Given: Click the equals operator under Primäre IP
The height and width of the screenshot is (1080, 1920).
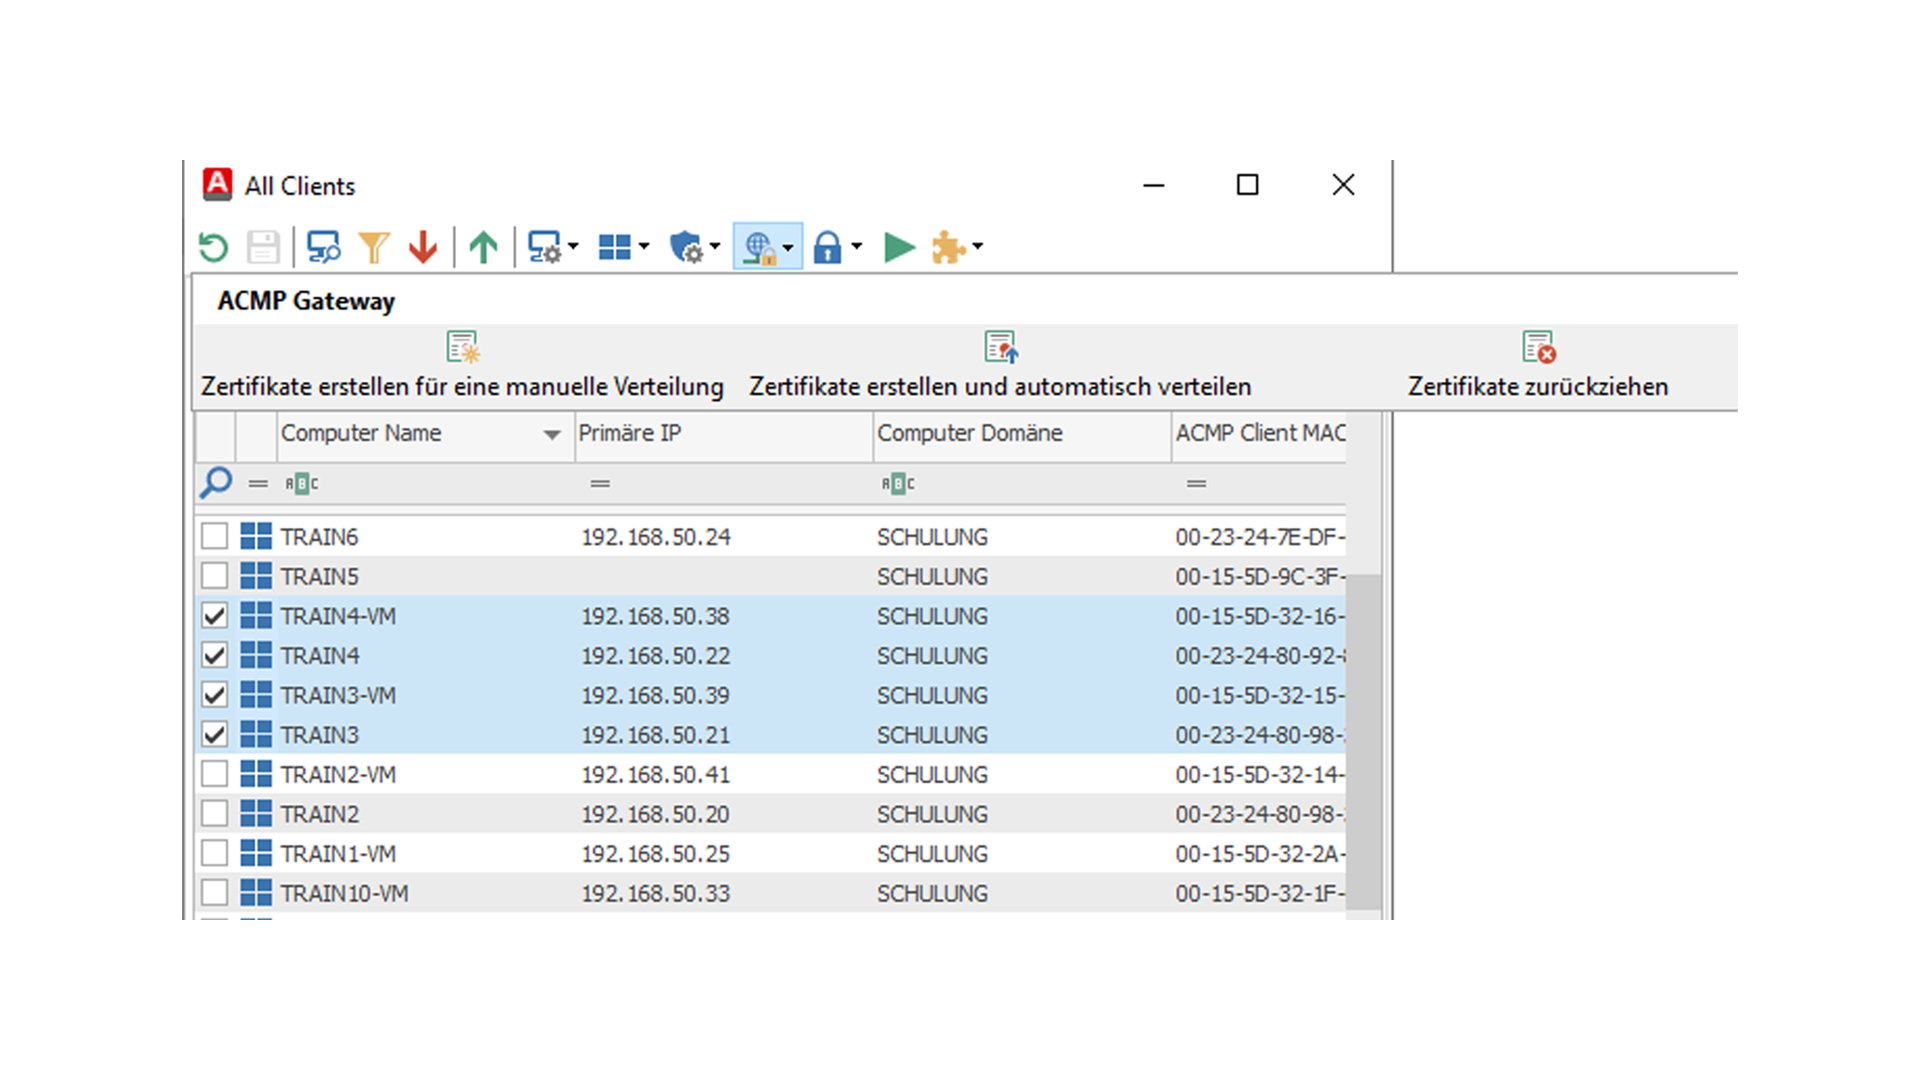Looking at the screenshot, I should [x=600, y=484].
